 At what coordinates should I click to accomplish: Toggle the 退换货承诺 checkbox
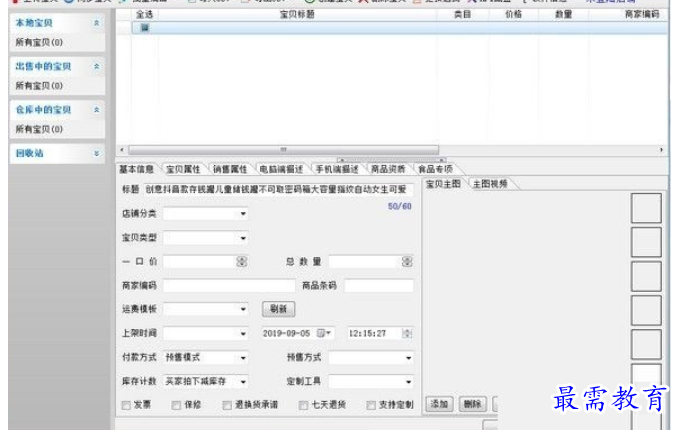(227, 405)
